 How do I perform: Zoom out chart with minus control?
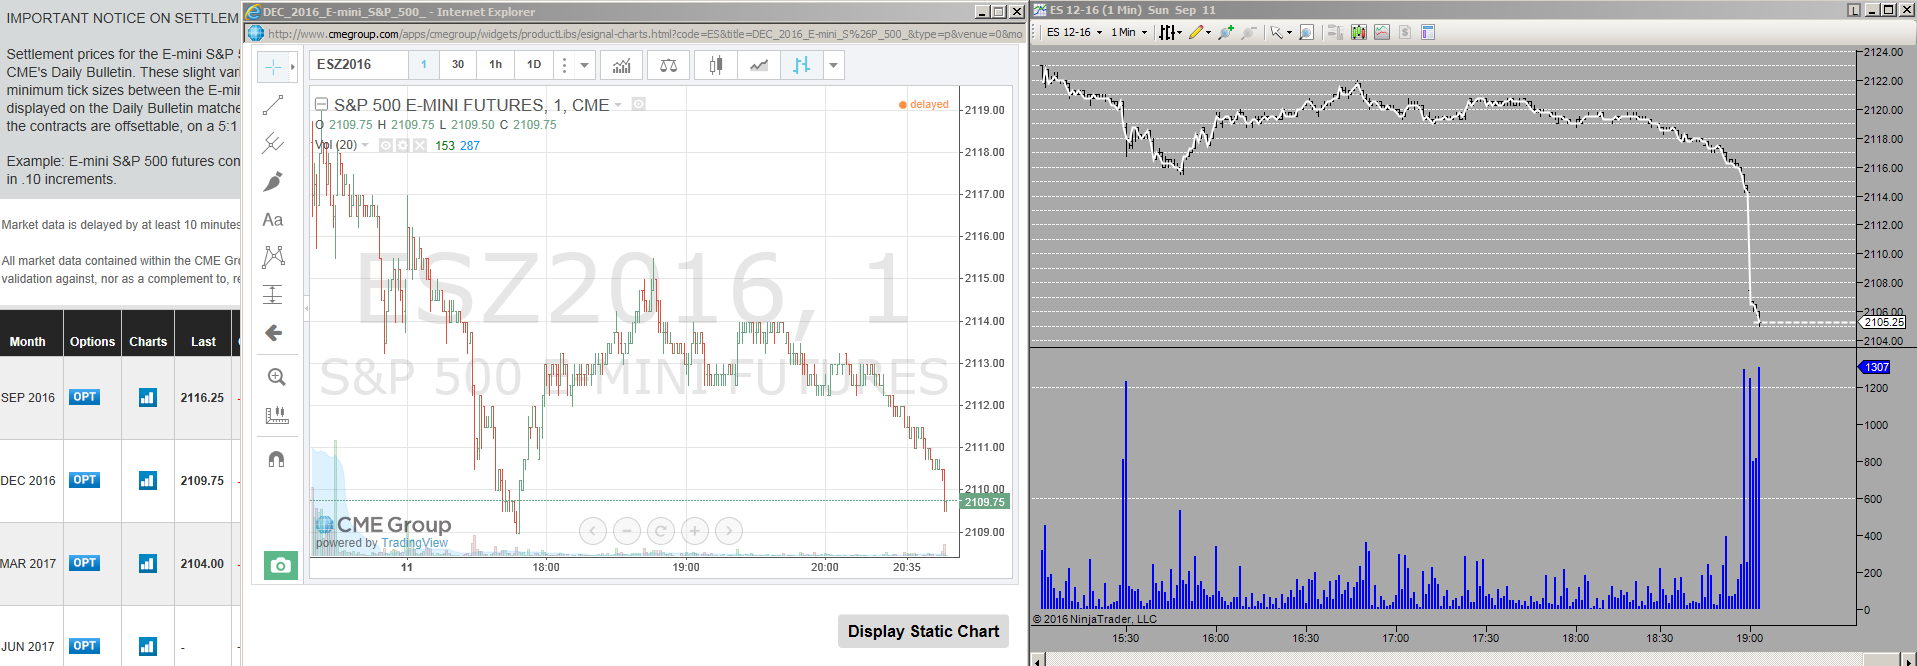(x=627, y=531)
